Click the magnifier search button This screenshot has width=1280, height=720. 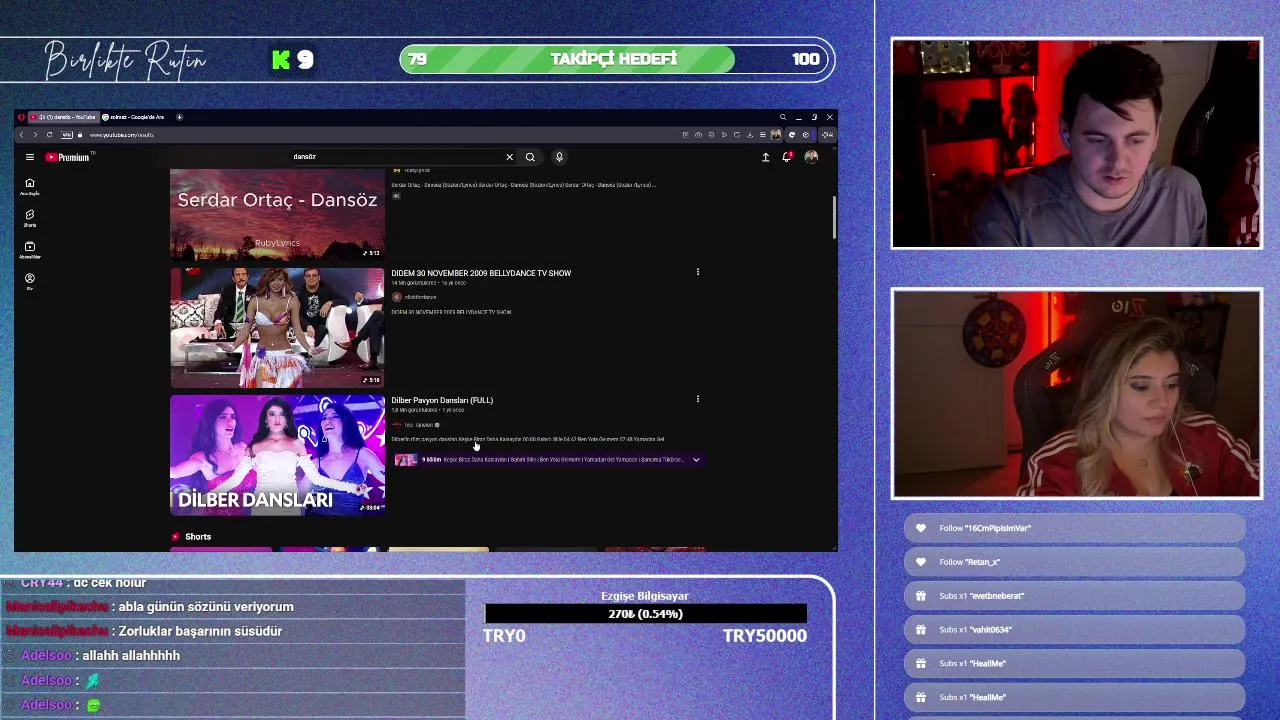click(x=530, y=157)
